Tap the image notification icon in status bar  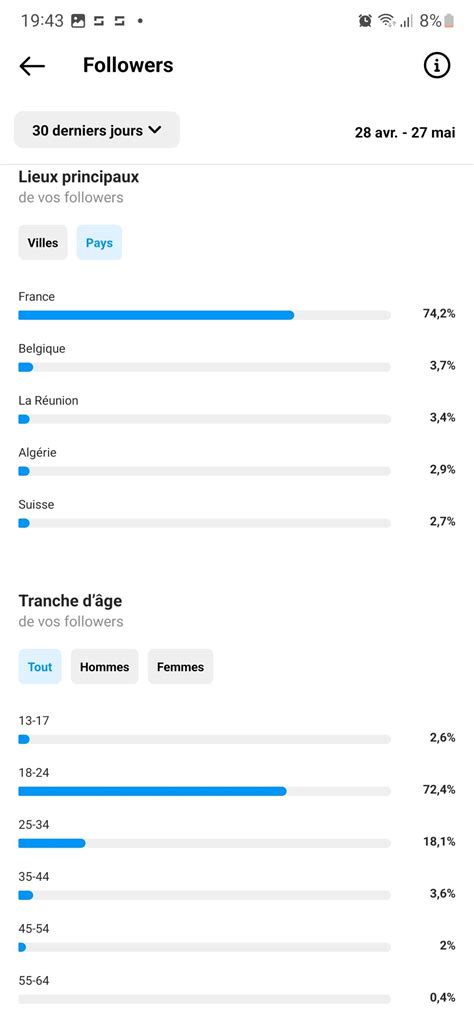coord(78,21)
